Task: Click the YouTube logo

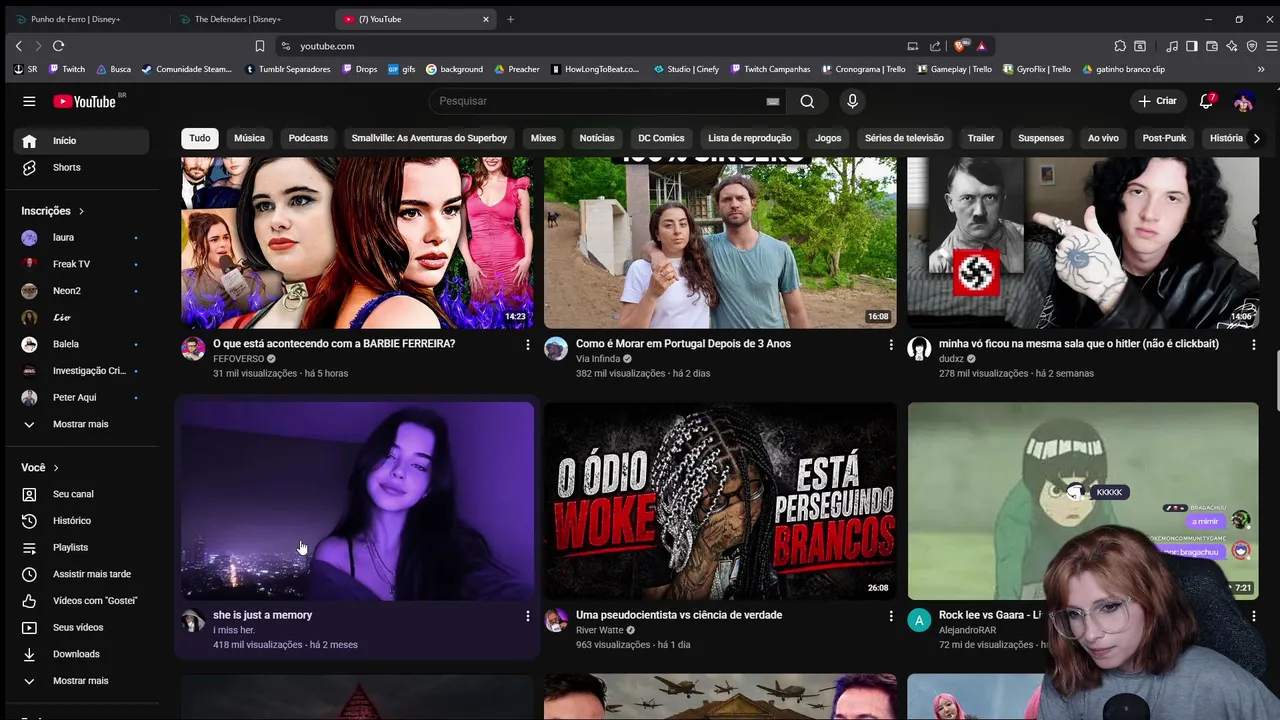Action: (86, 101)
